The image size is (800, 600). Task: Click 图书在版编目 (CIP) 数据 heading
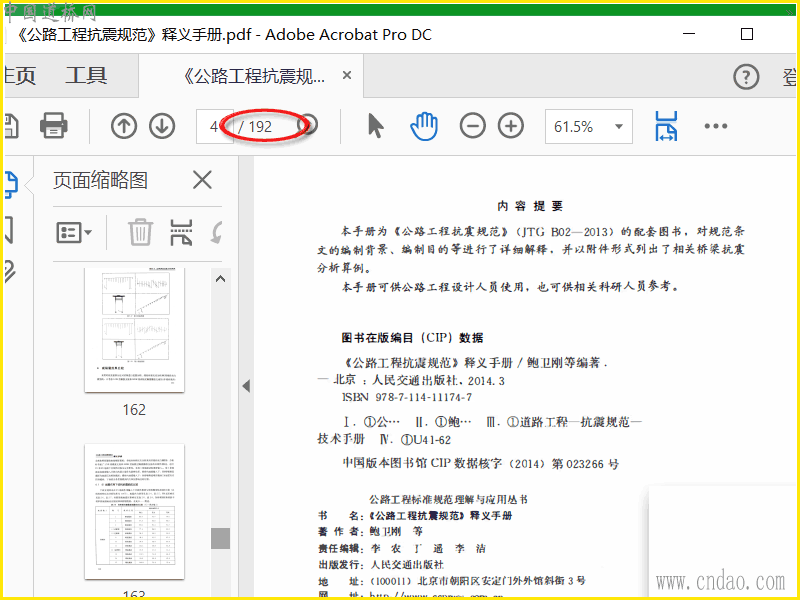click(x=412, y=338)
